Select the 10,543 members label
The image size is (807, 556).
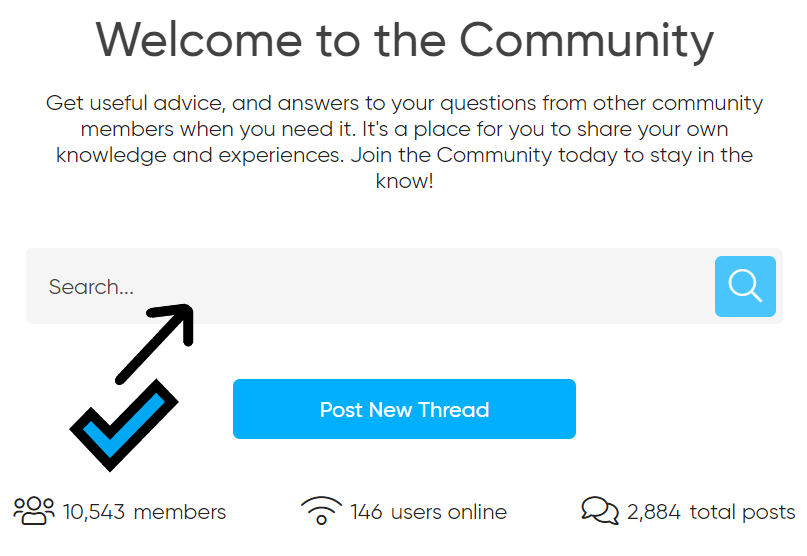[x=144, y=512]
